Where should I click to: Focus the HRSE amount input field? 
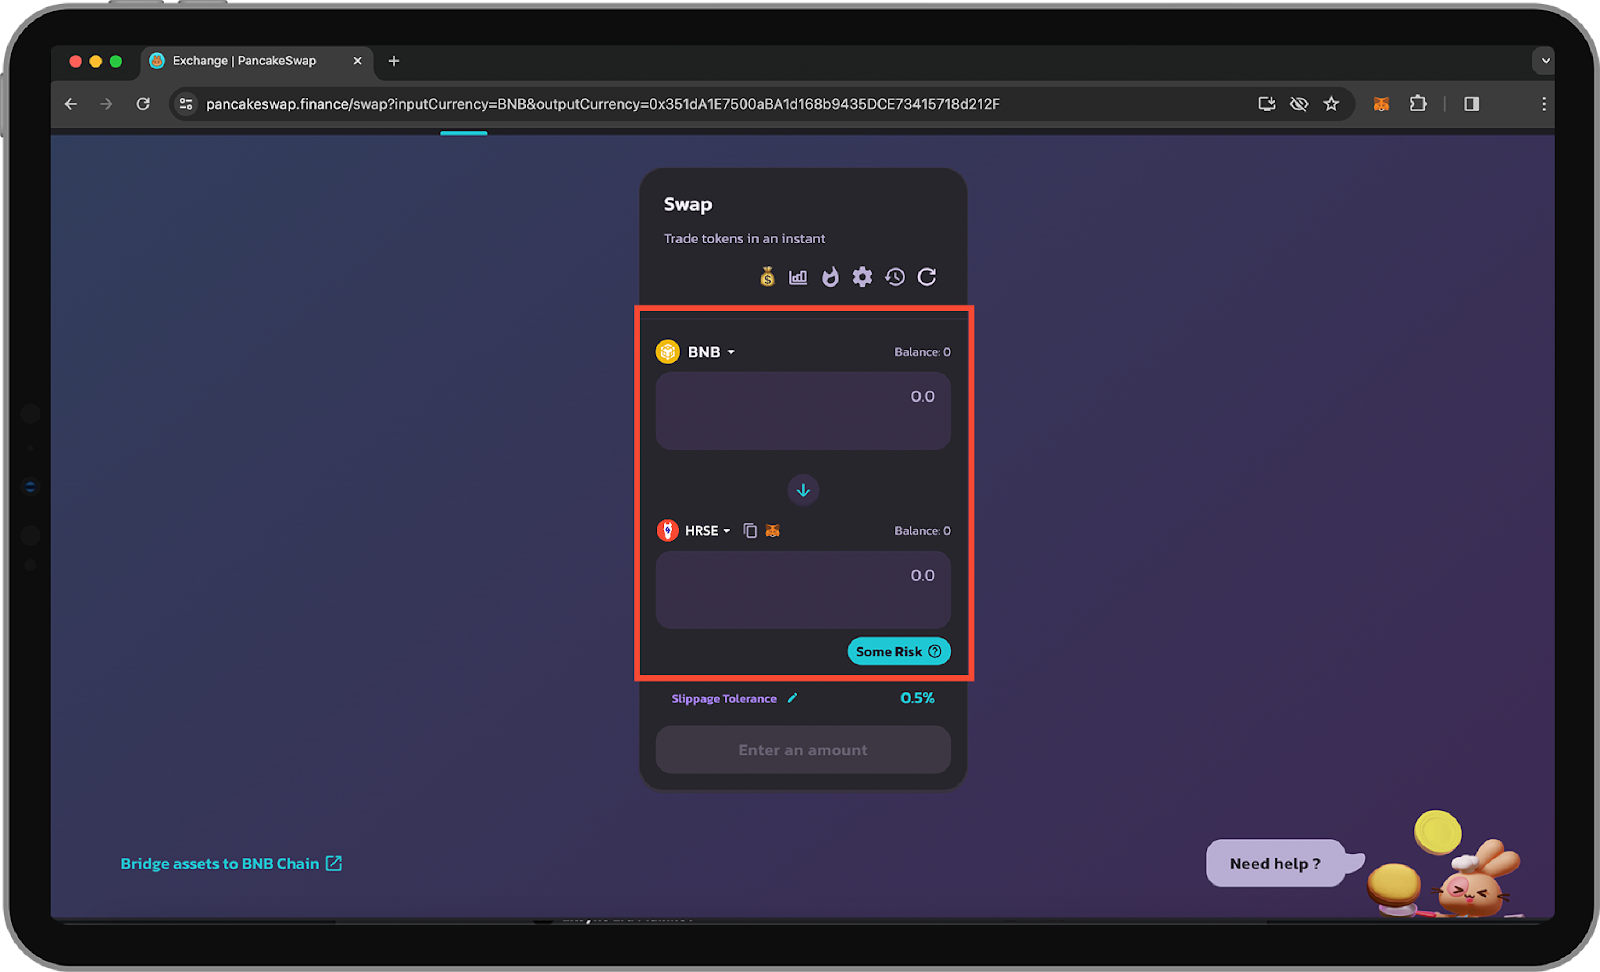803,590
